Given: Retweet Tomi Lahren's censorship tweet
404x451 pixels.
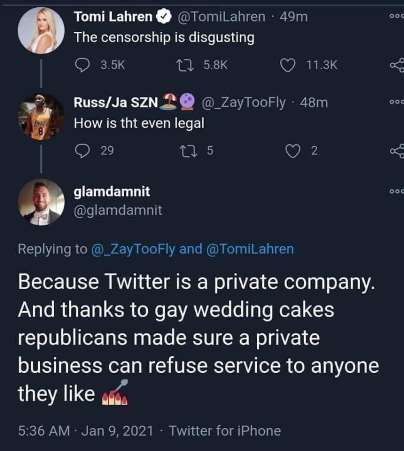Looking at the screenshot, I should [x=185, y=65].
